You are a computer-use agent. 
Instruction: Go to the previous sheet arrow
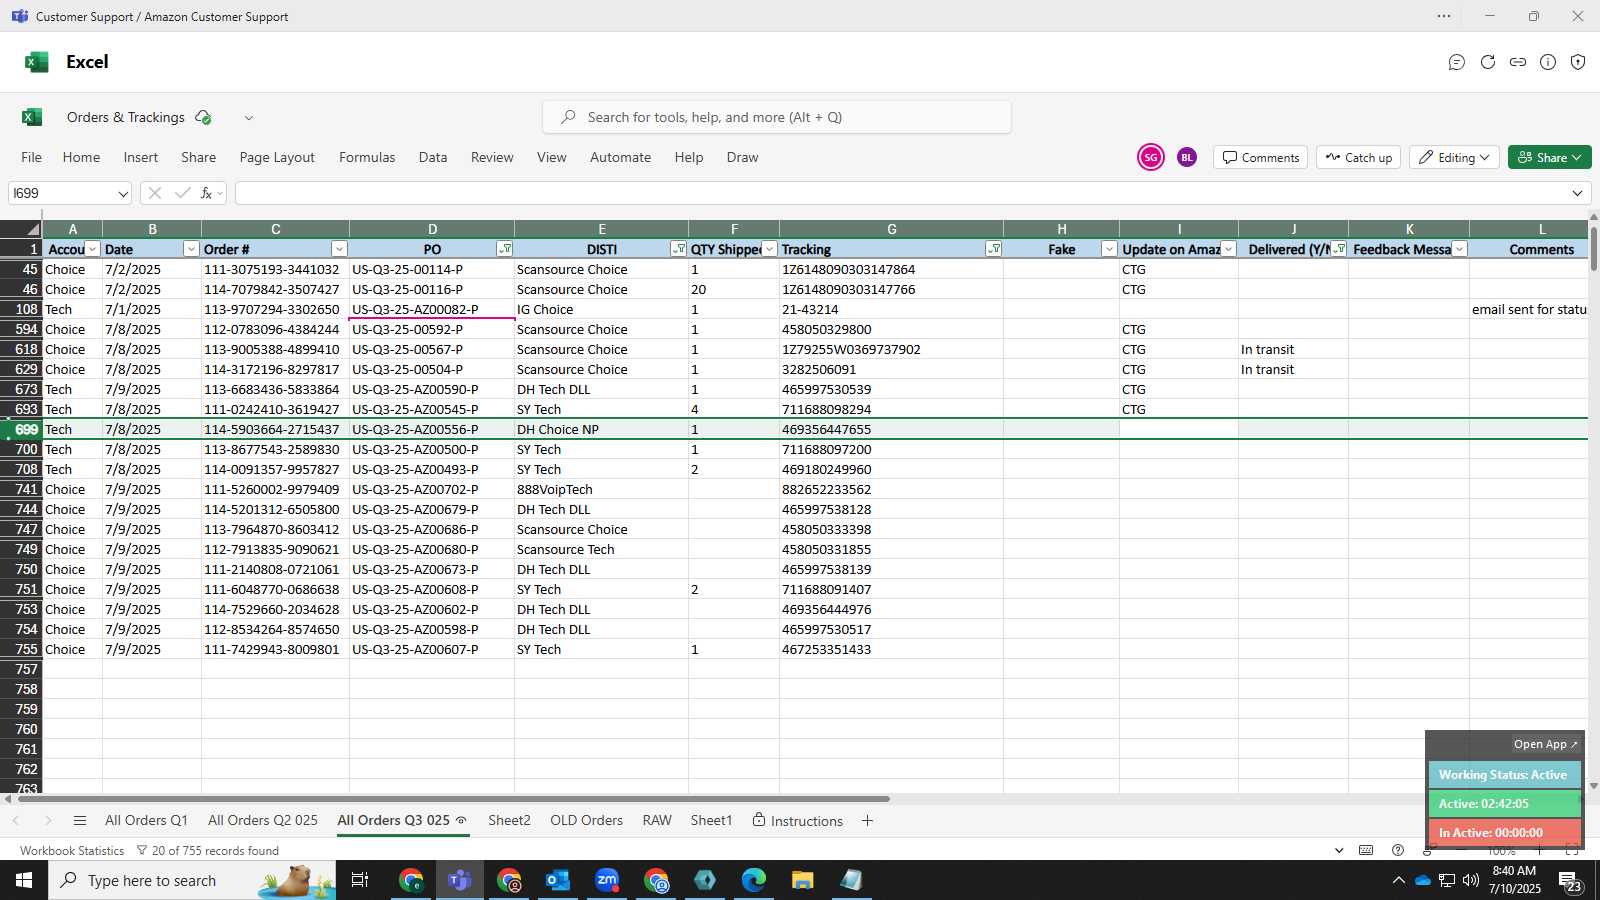pyautogui.click(x=16, y=821)
